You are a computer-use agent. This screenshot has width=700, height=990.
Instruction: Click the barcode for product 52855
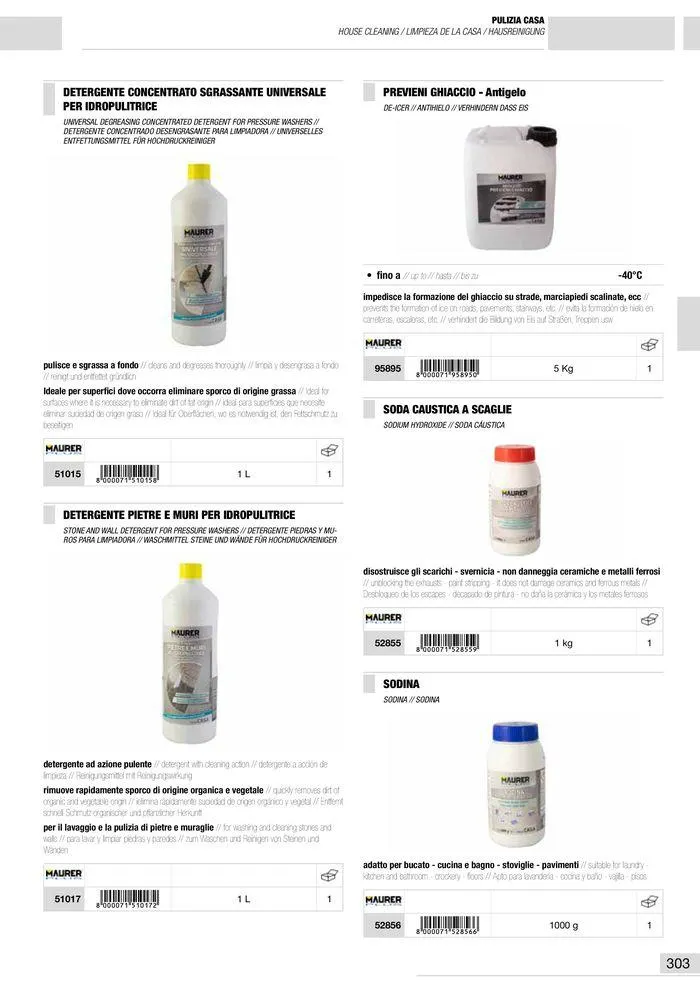[x=448, y=643]
